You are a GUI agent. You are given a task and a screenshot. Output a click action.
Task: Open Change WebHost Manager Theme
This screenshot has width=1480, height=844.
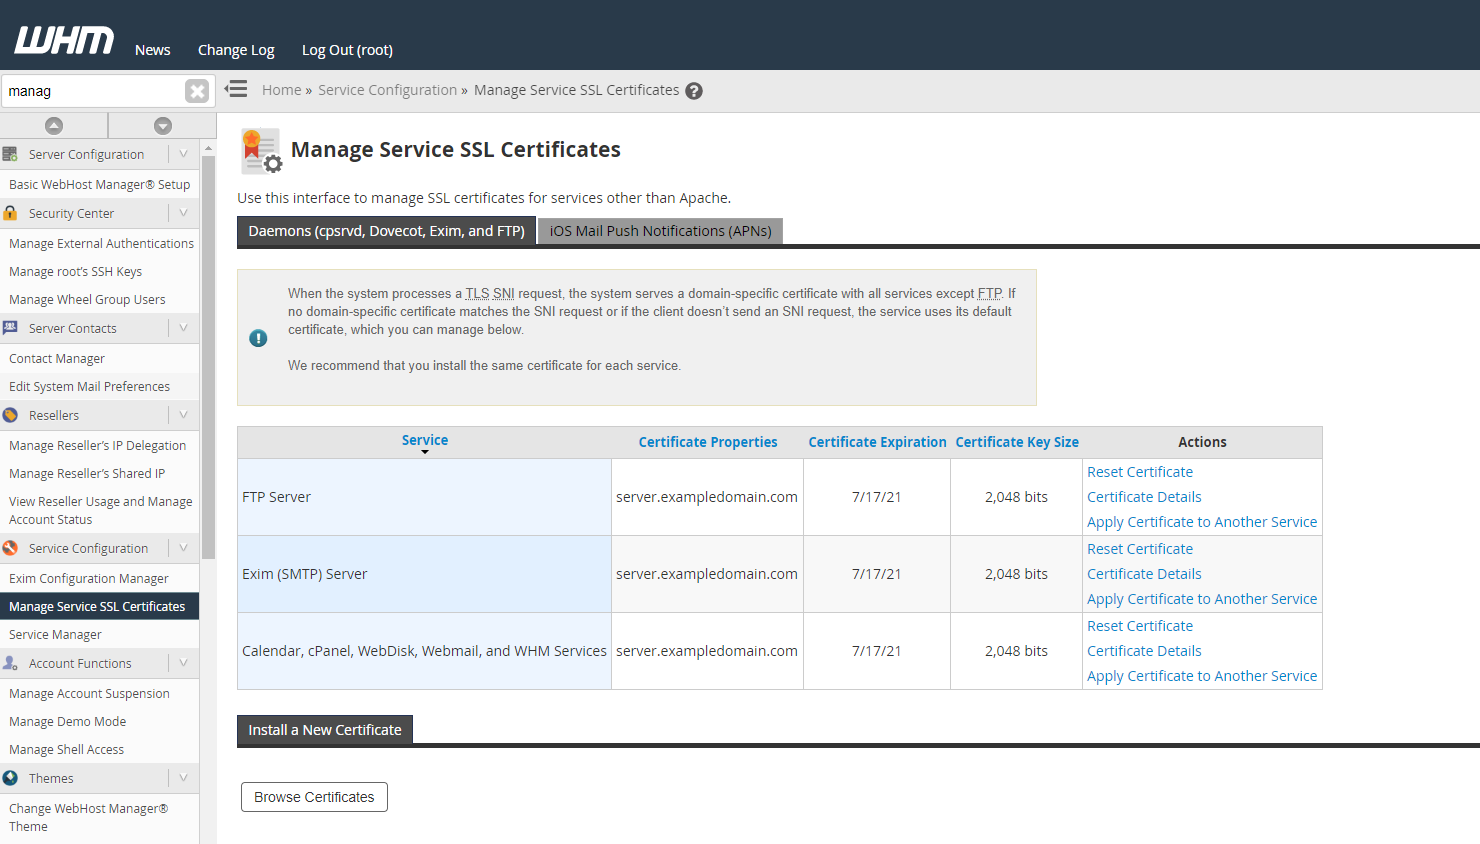click(x=88, y=817)
